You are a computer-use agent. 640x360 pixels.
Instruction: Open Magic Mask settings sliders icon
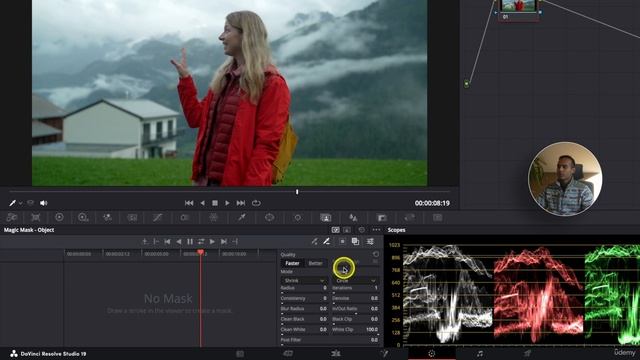click(x=370, y=242)
